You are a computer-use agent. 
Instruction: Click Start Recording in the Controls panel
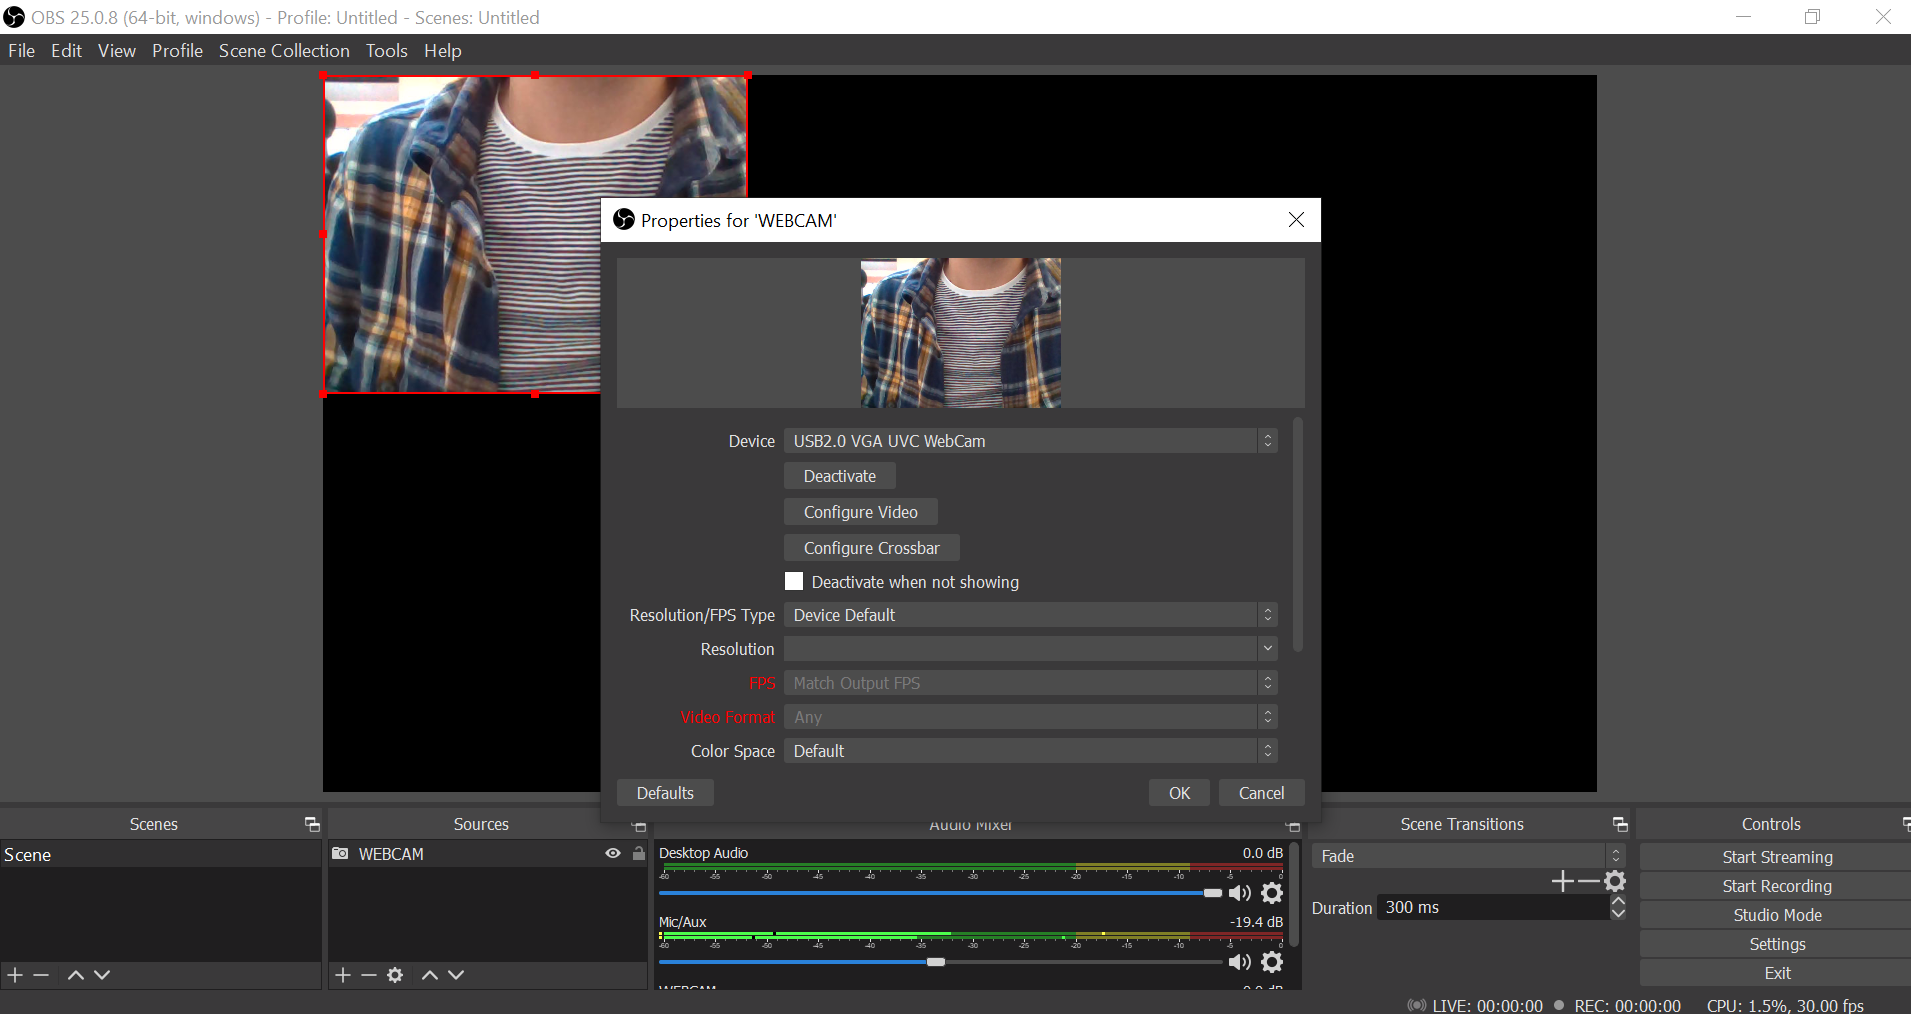click(x=1777, y=885)
